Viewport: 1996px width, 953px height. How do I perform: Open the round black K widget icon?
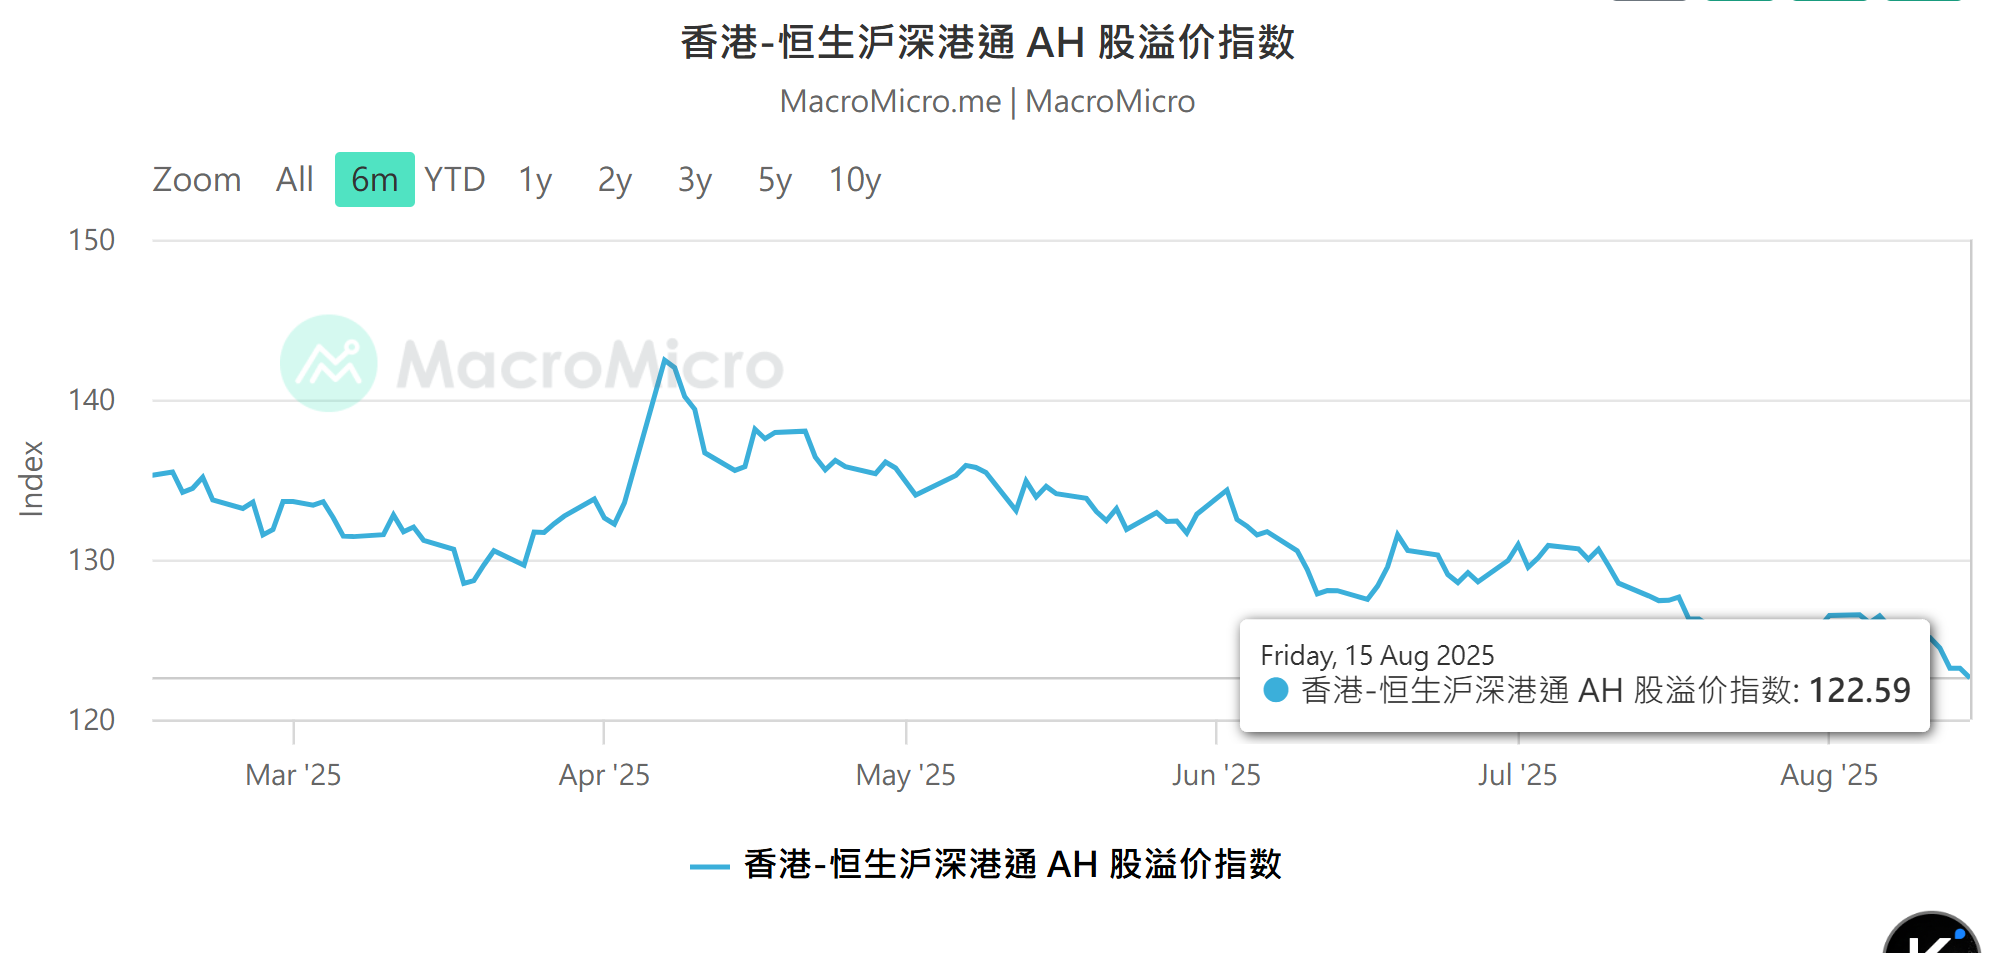click(1933, 933)
